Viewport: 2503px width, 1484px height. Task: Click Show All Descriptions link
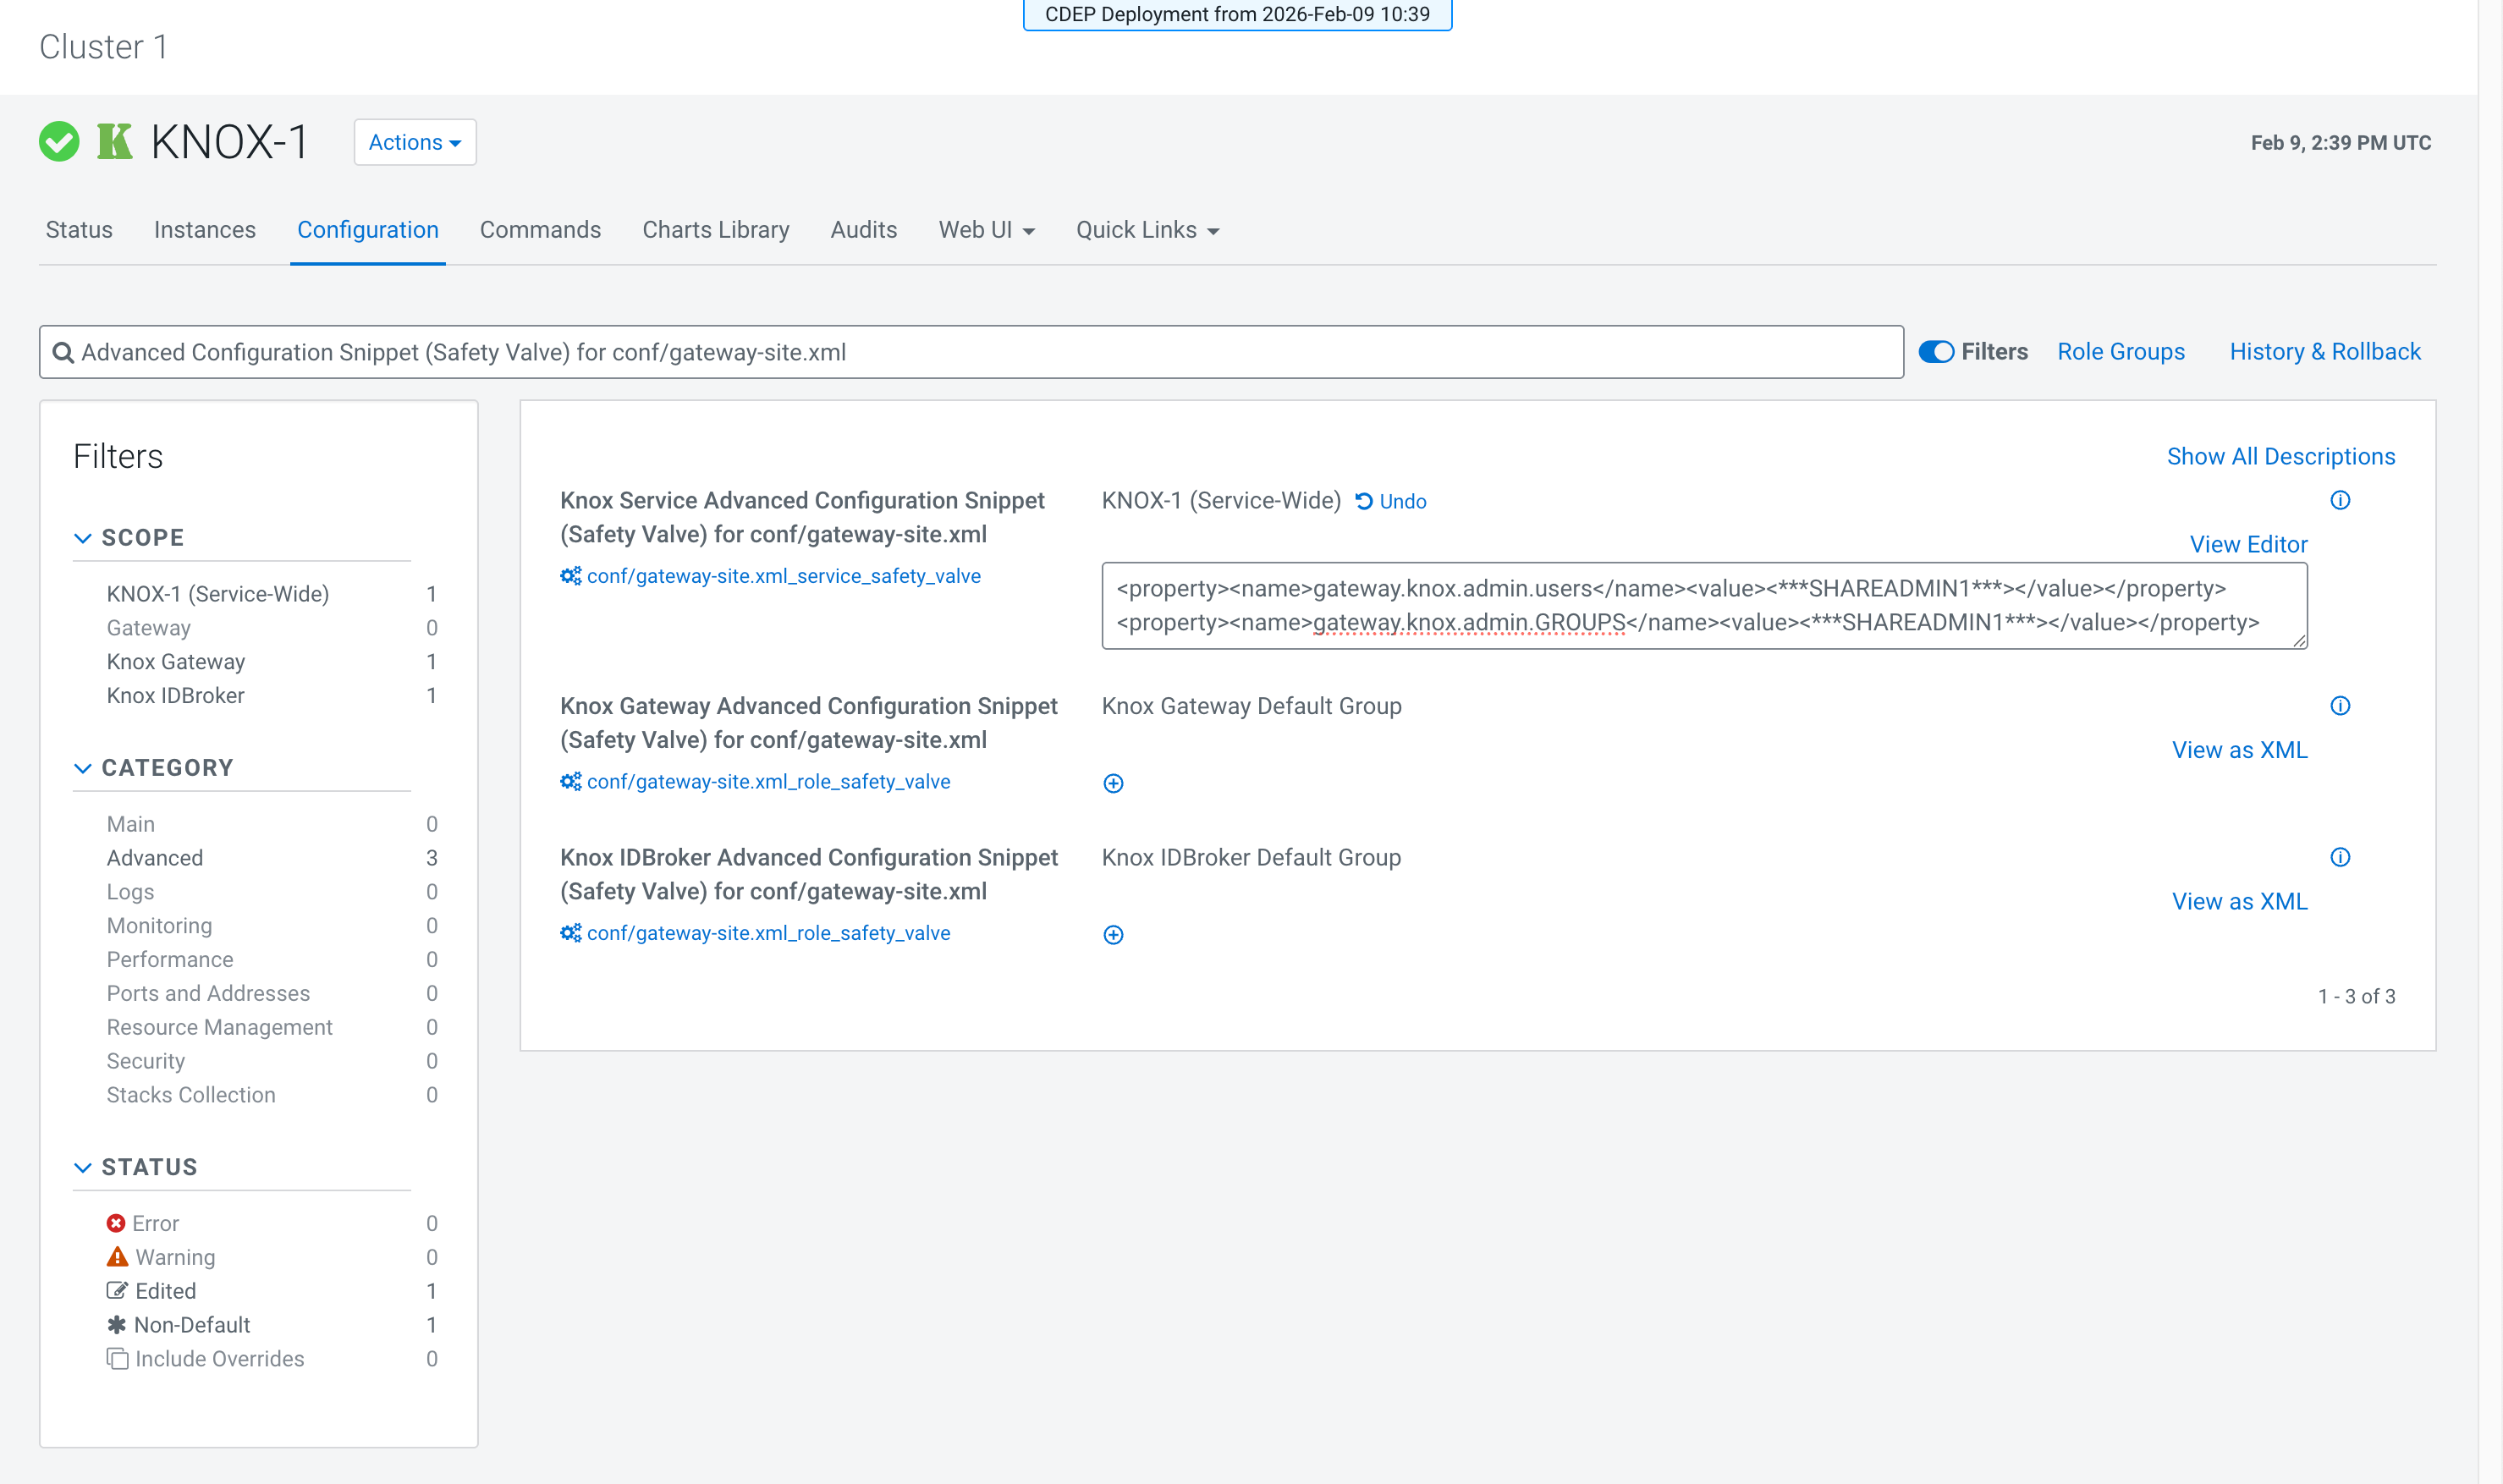pos(2280,457)
